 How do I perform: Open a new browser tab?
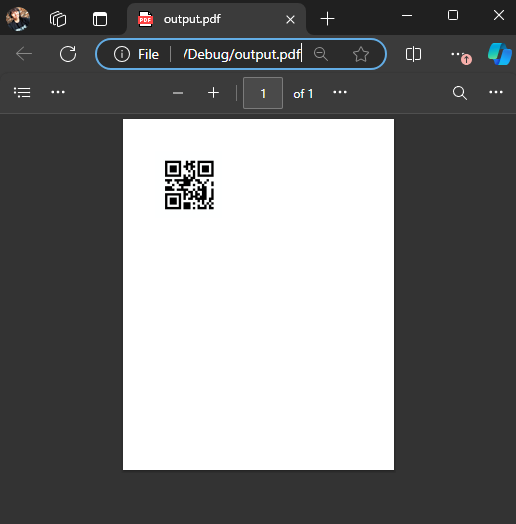click(327, 19)
